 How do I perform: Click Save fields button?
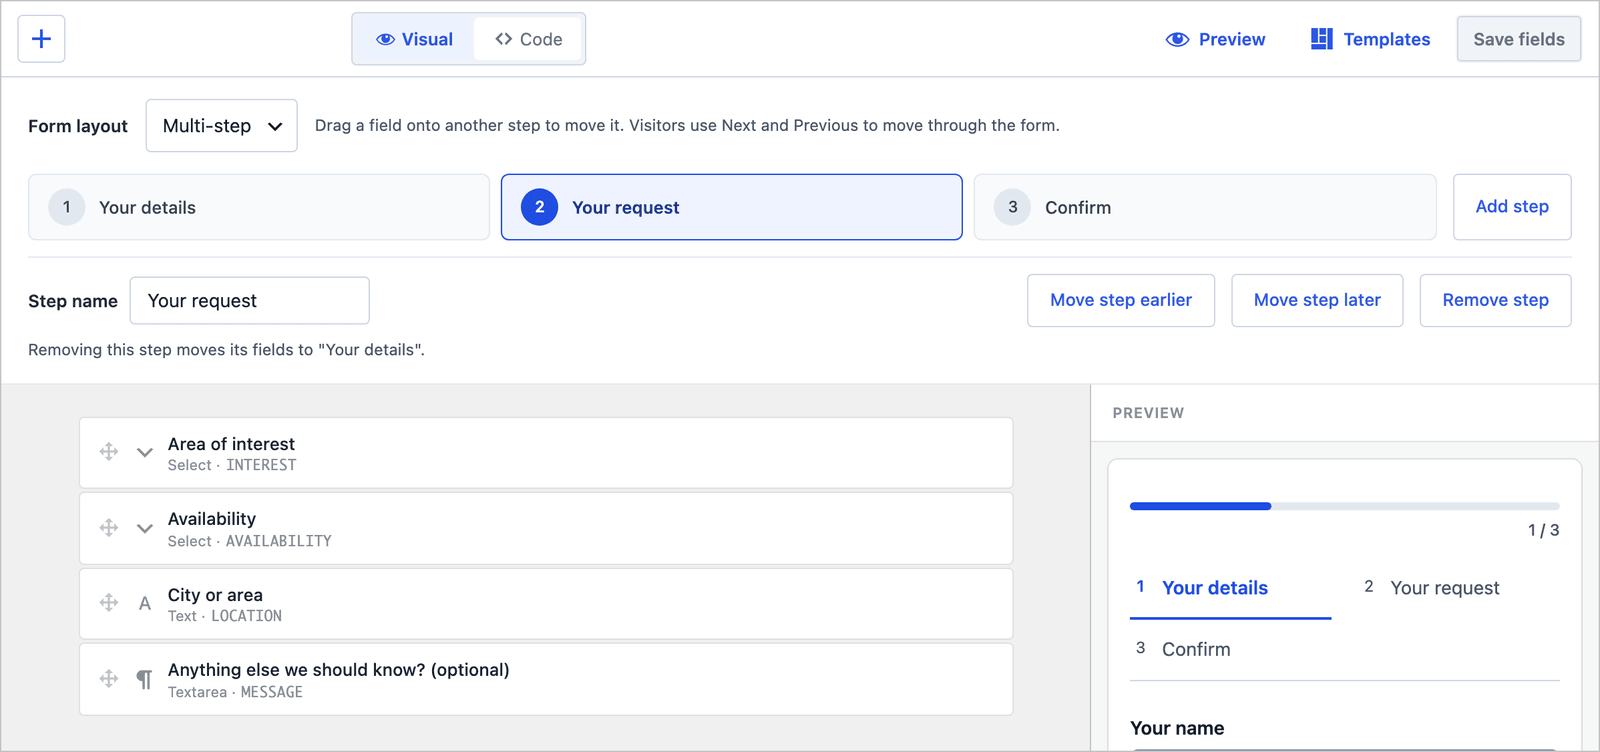[x=1519, y=39]
